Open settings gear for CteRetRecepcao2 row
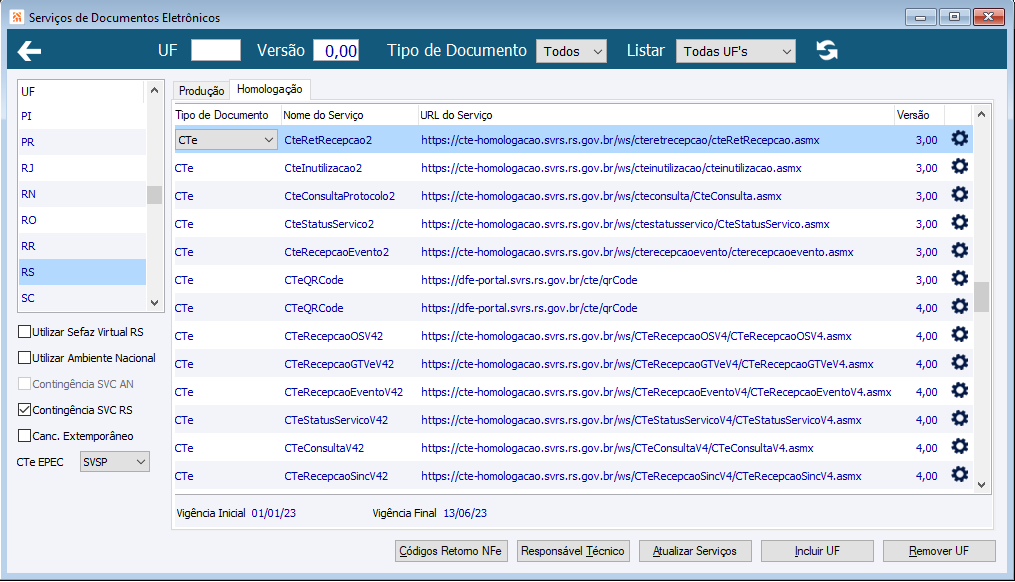1015x582 pixels. tap(959, 139)
